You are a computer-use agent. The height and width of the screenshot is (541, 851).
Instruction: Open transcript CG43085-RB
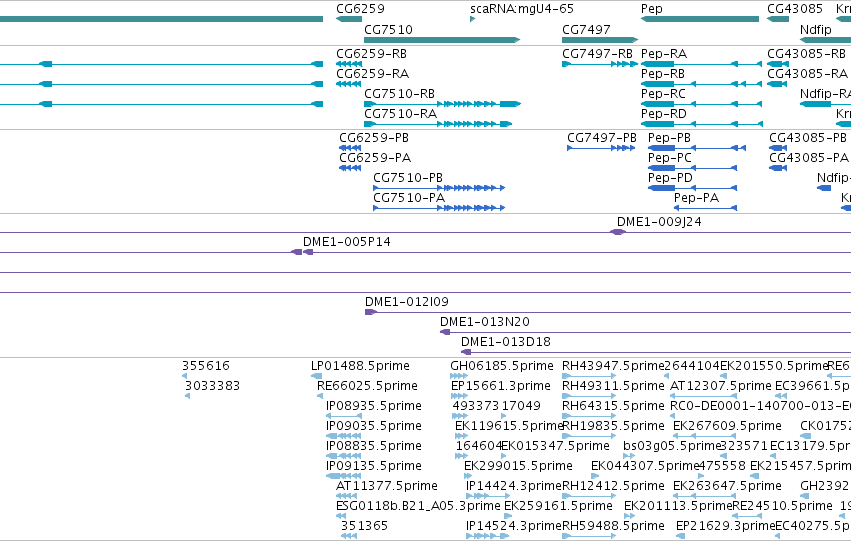pyautogui.click(x=806, y=54)
